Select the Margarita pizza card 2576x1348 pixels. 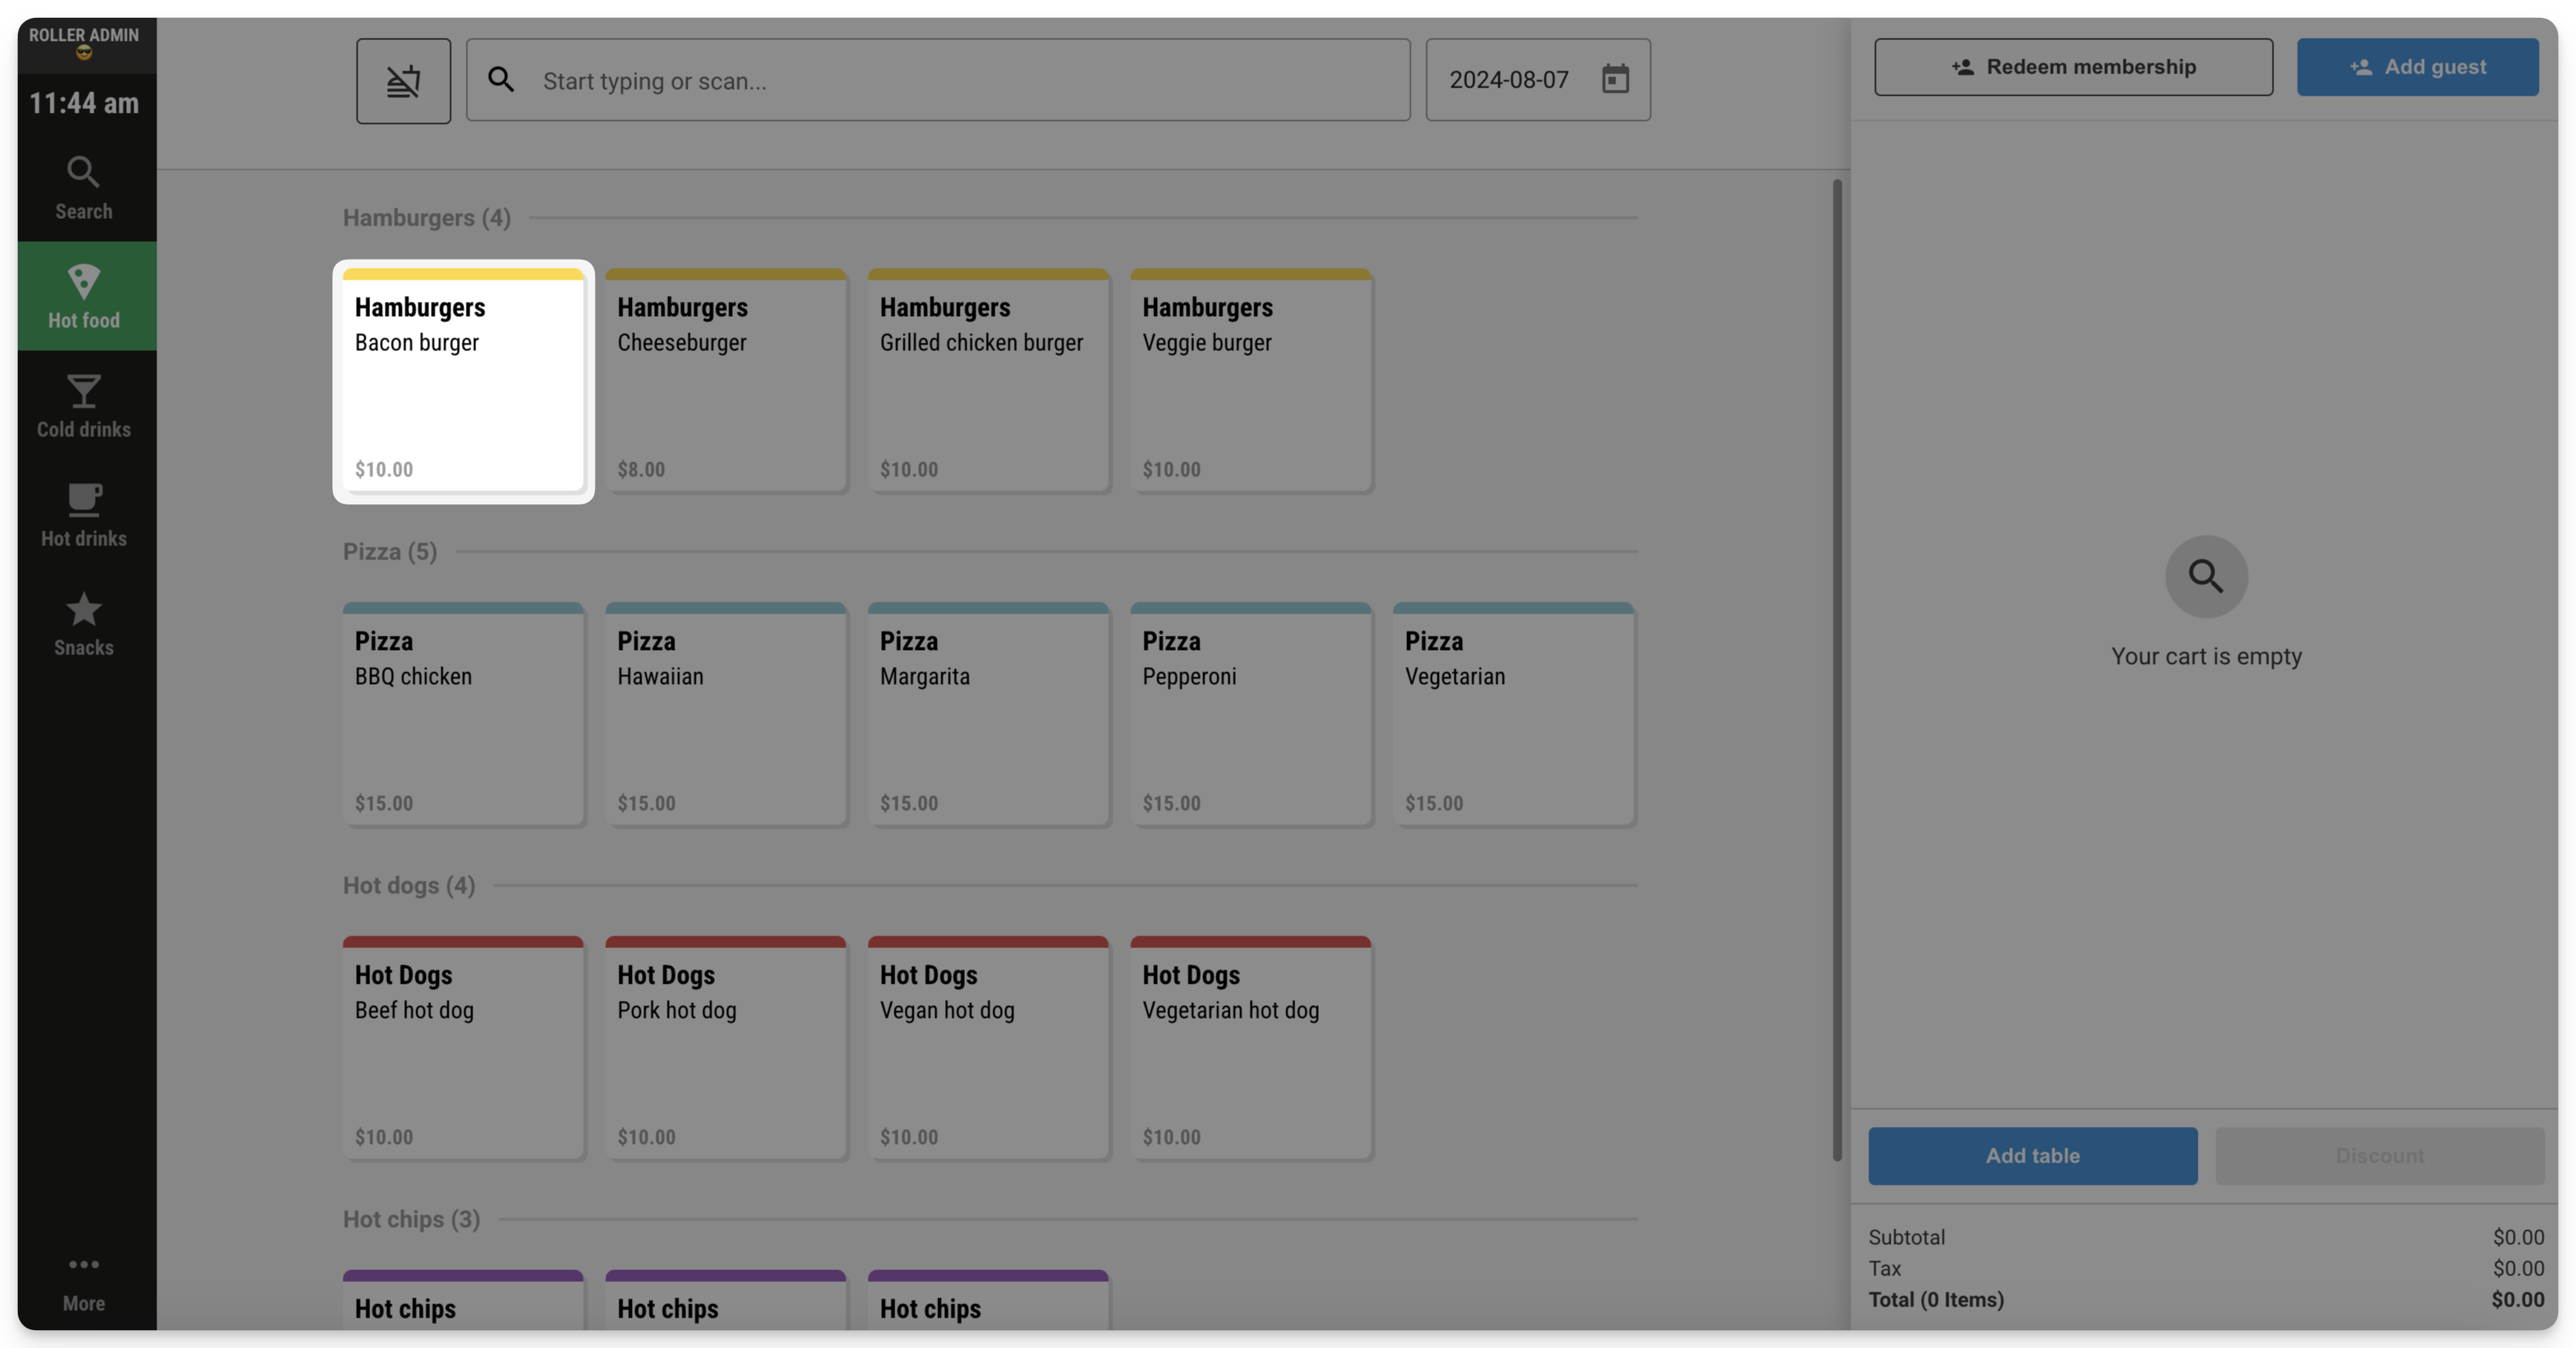tap(988, 715)
